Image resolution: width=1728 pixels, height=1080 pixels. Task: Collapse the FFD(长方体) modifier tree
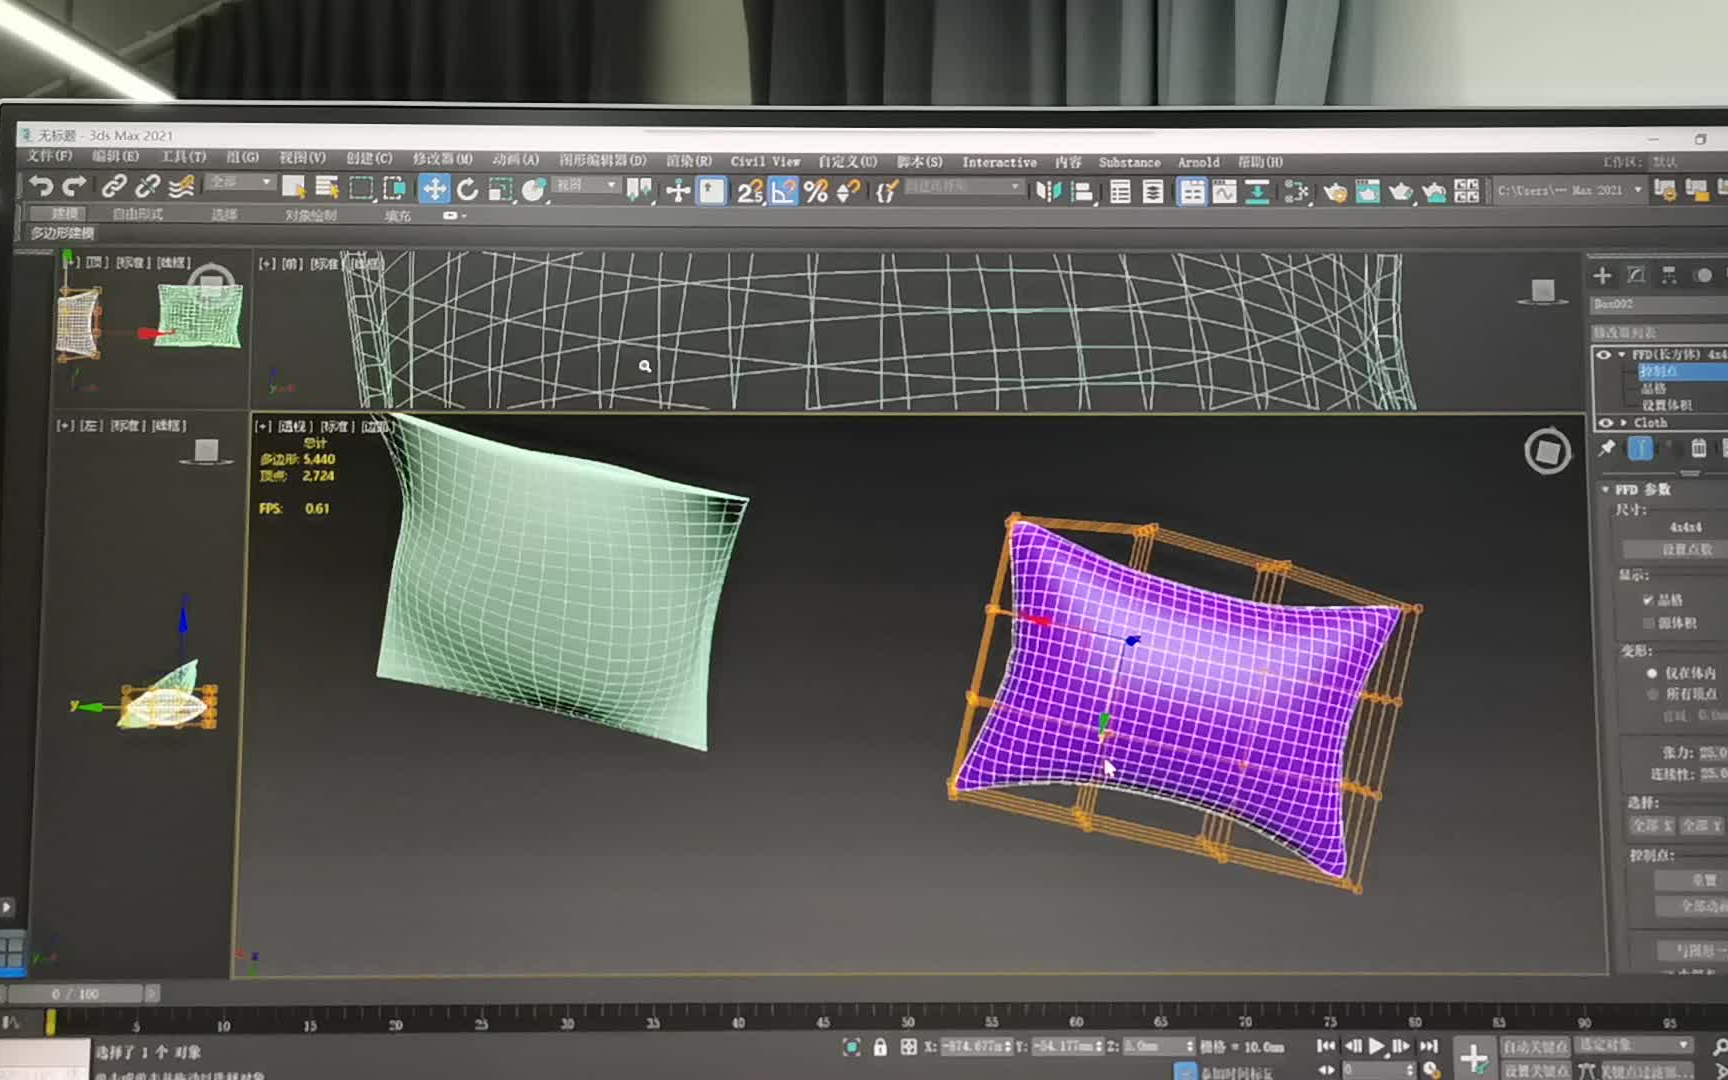1621,355
